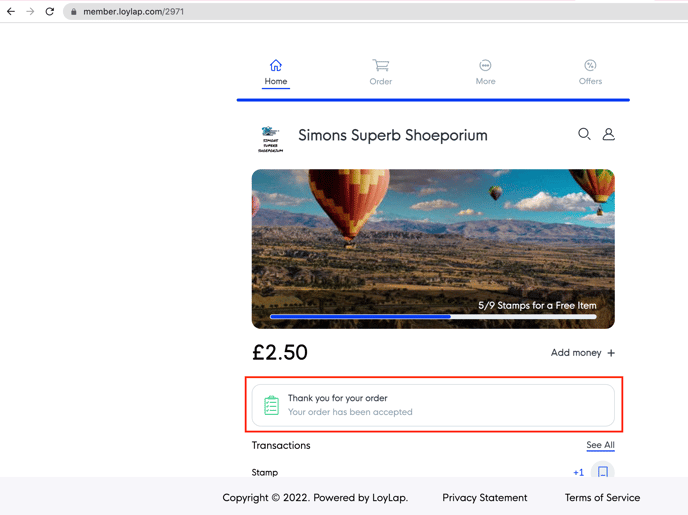The width and height of the screenshot is (688, 515).
Task: Open the More options icon
Action: (x=485, y=65)
